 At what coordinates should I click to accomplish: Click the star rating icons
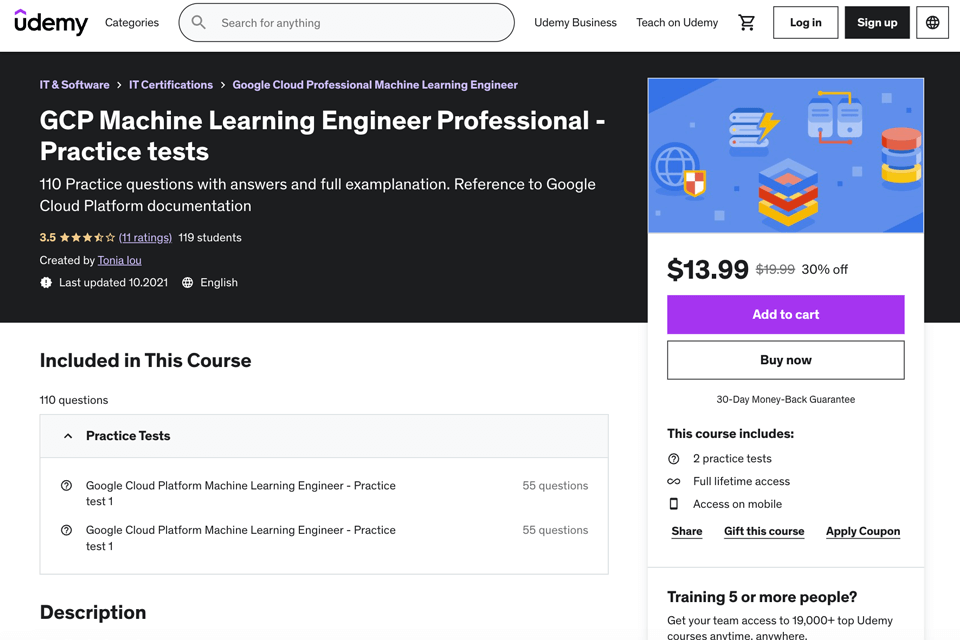pyautogui.click(x=87, y=238)
